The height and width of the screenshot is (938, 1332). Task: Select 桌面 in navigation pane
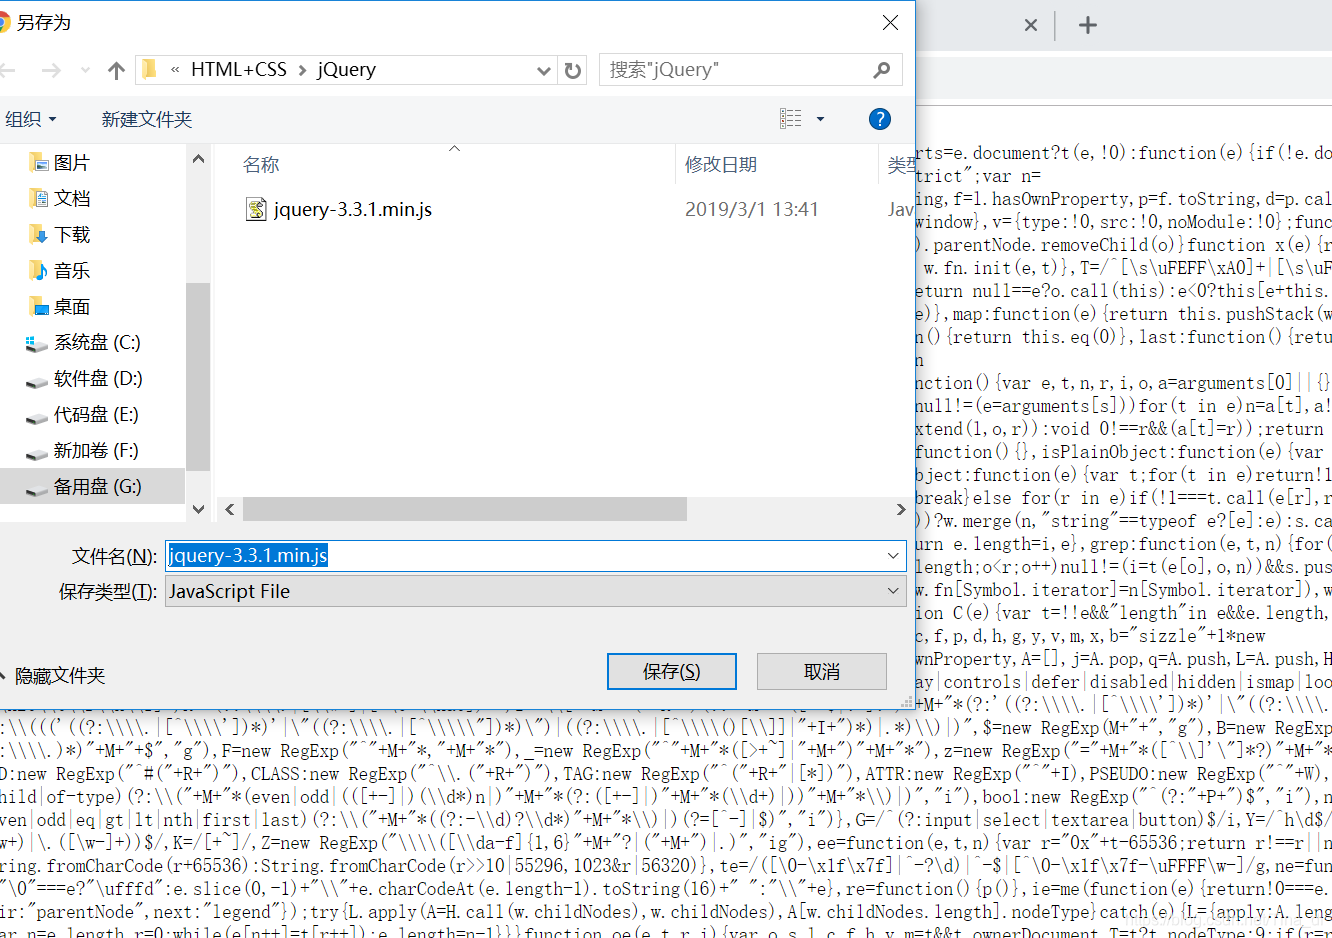60,307
